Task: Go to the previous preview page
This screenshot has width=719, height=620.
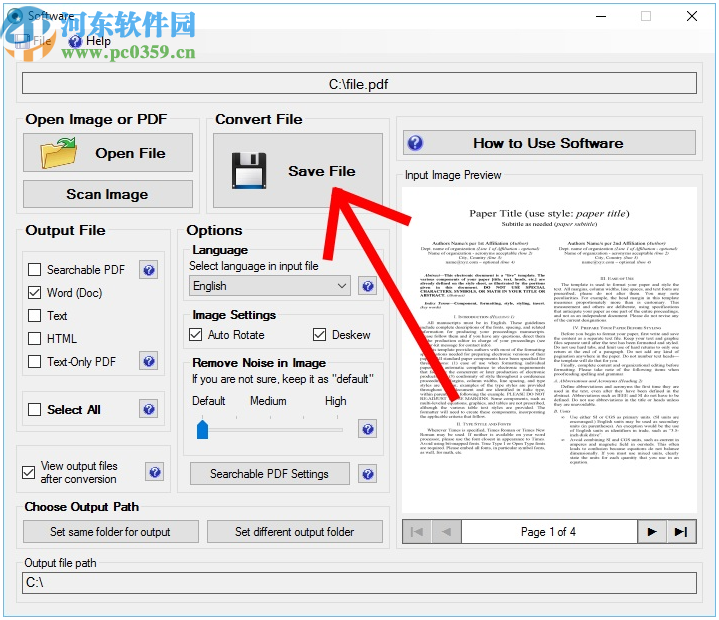Action: (446, 532)
